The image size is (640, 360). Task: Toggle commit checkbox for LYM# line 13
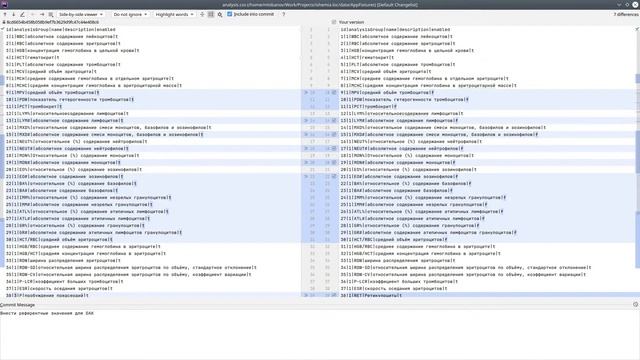334,120
